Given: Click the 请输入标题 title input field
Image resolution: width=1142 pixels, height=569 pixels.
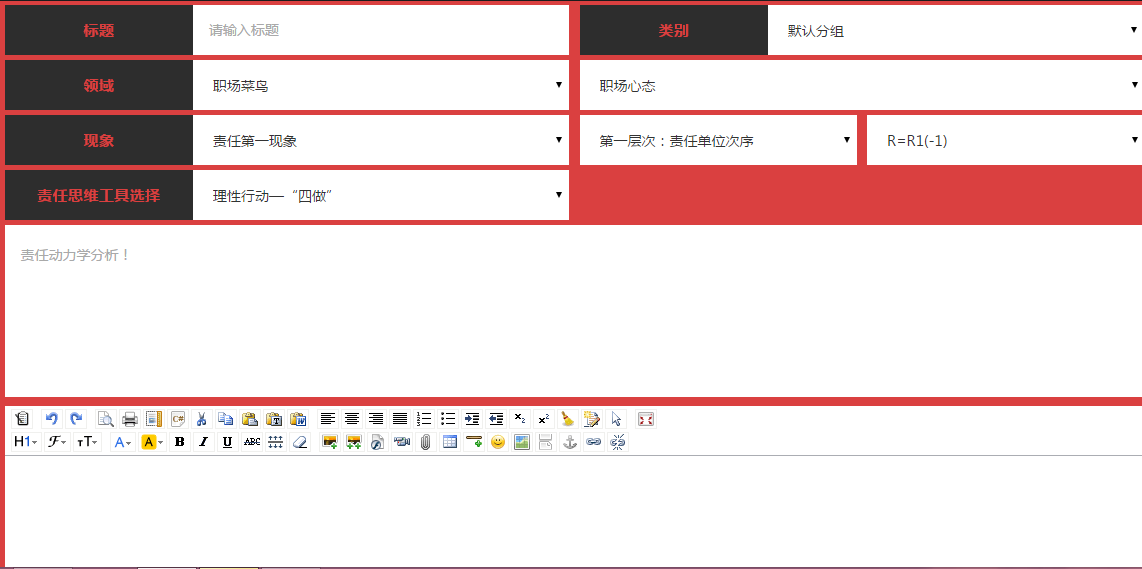Looking at the screenshot, I should tap(380, 31).
